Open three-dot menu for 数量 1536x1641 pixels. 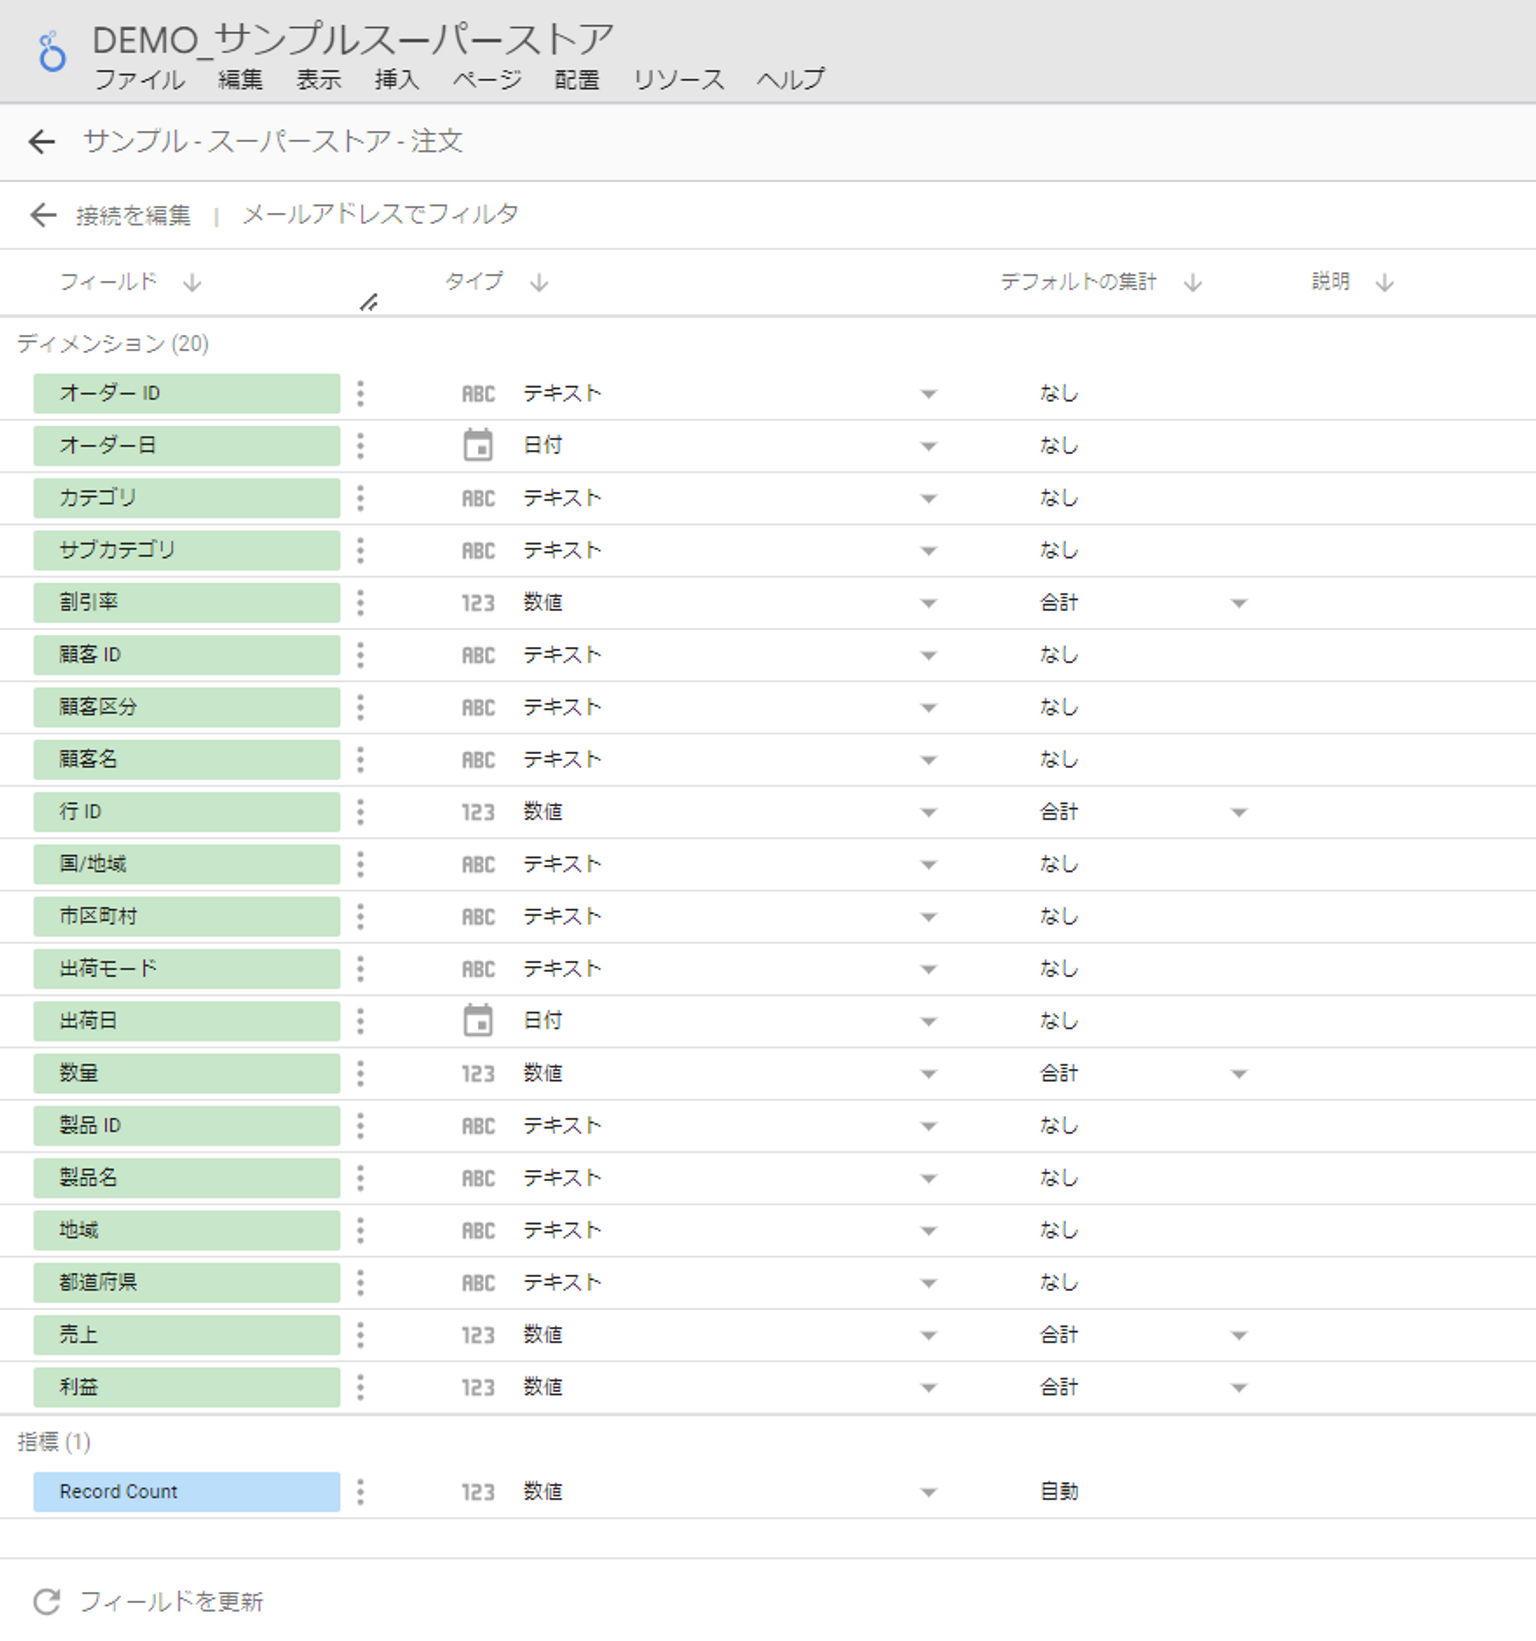click(360, 1073)
